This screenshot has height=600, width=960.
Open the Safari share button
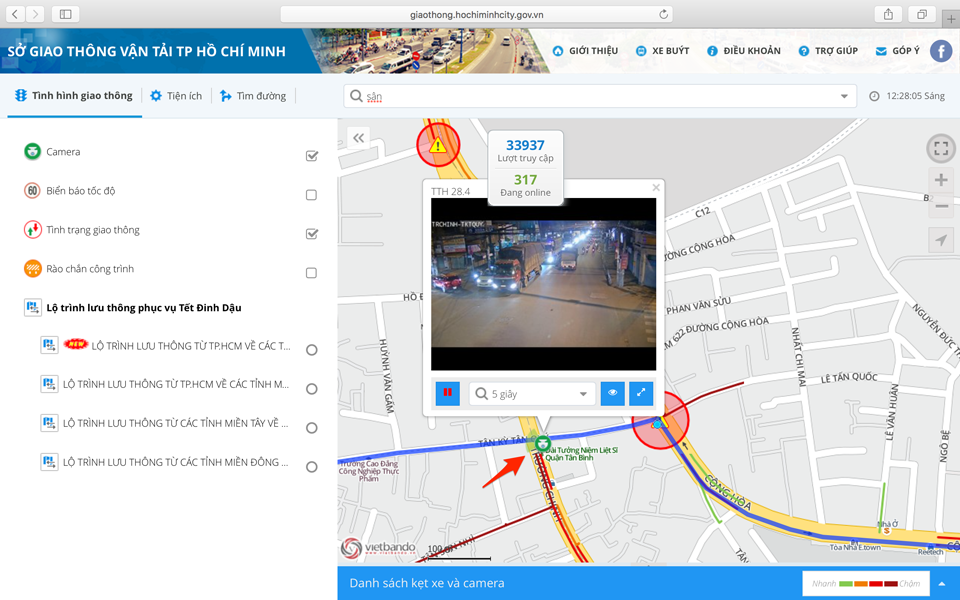[888, 14]
